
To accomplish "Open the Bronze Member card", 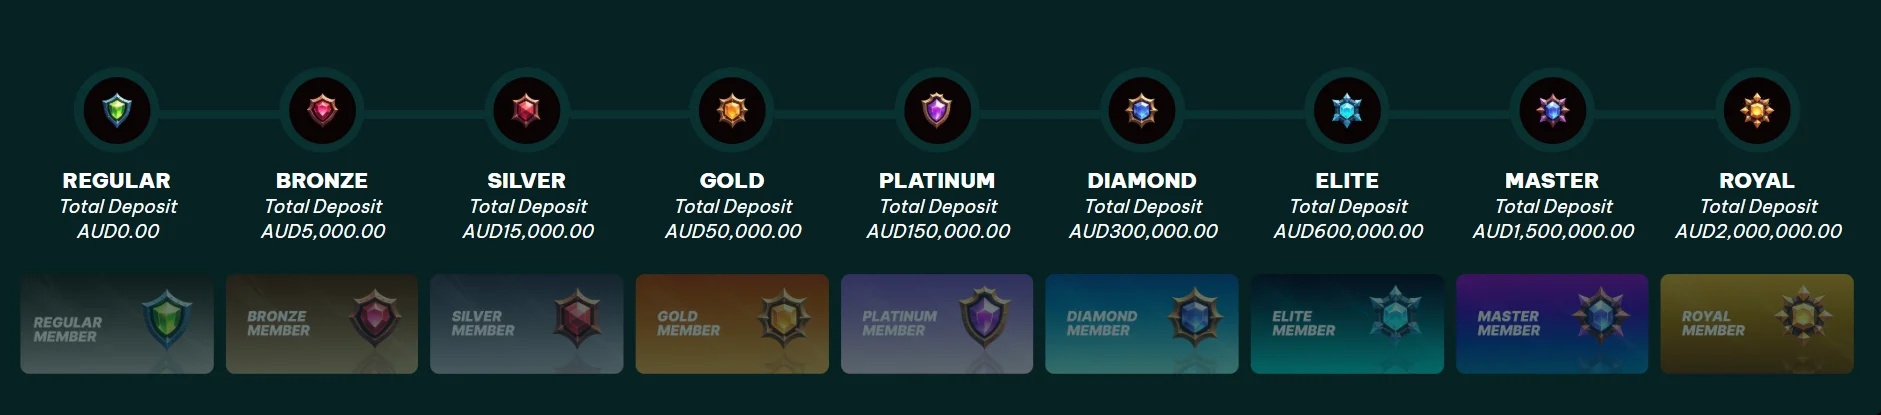I will [322, 324].
